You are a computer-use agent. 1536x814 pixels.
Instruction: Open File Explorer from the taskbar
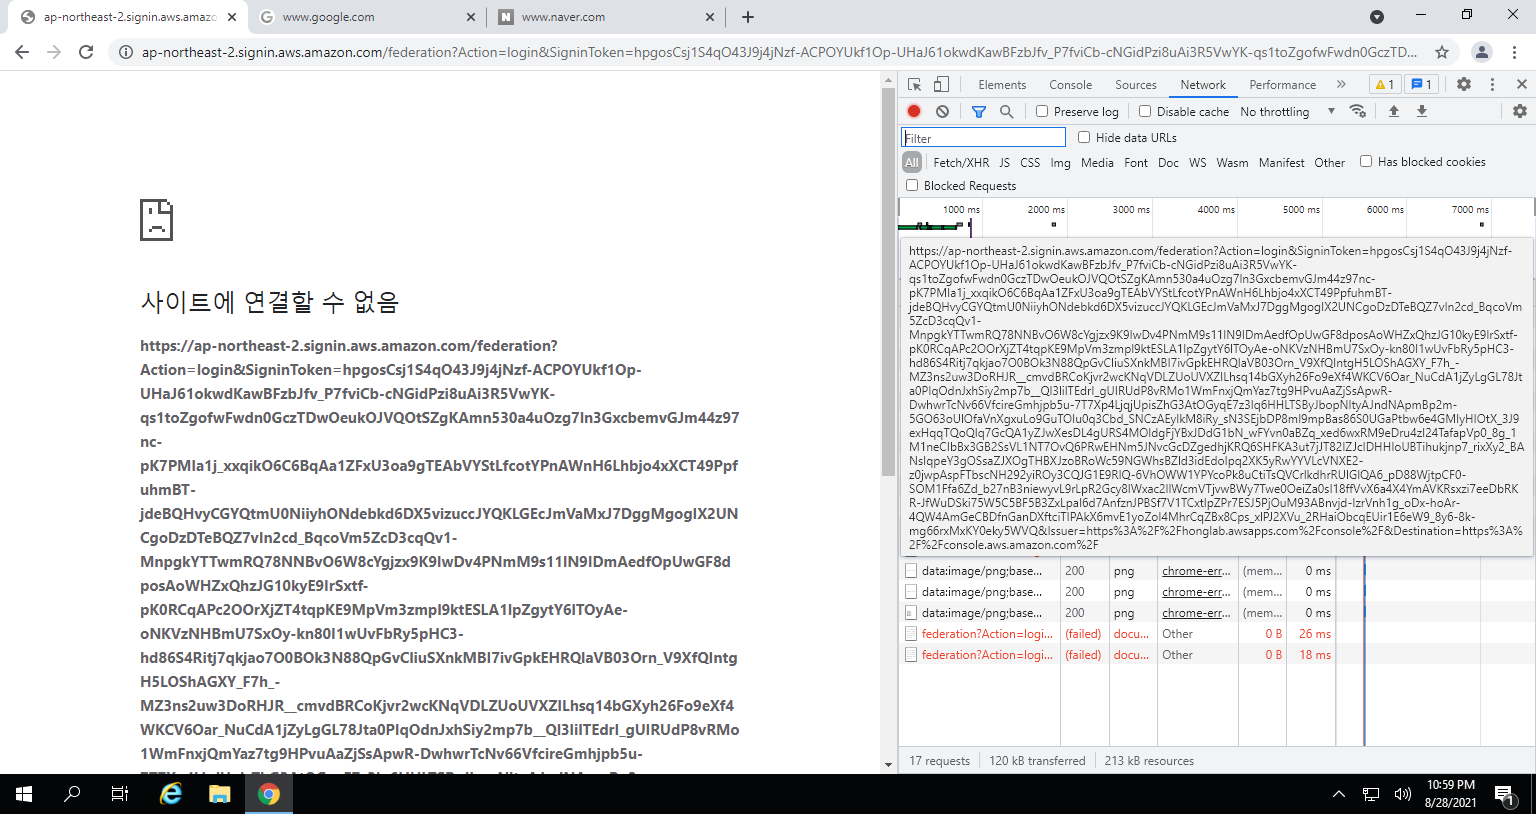click(x=220, y=794)
